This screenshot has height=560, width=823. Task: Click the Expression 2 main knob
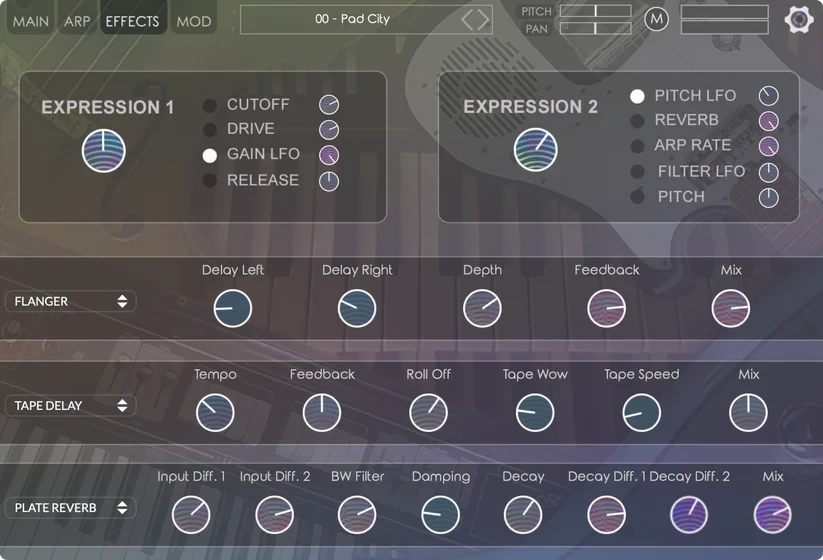click(x=535, y=150)
